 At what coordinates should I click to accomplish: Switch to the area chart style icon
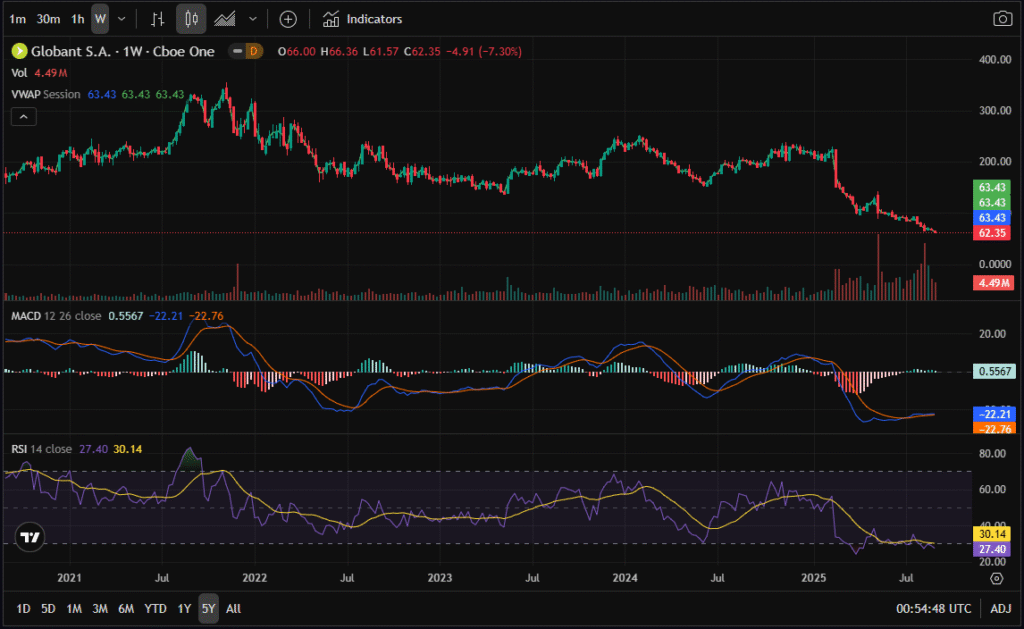[226, 19]
